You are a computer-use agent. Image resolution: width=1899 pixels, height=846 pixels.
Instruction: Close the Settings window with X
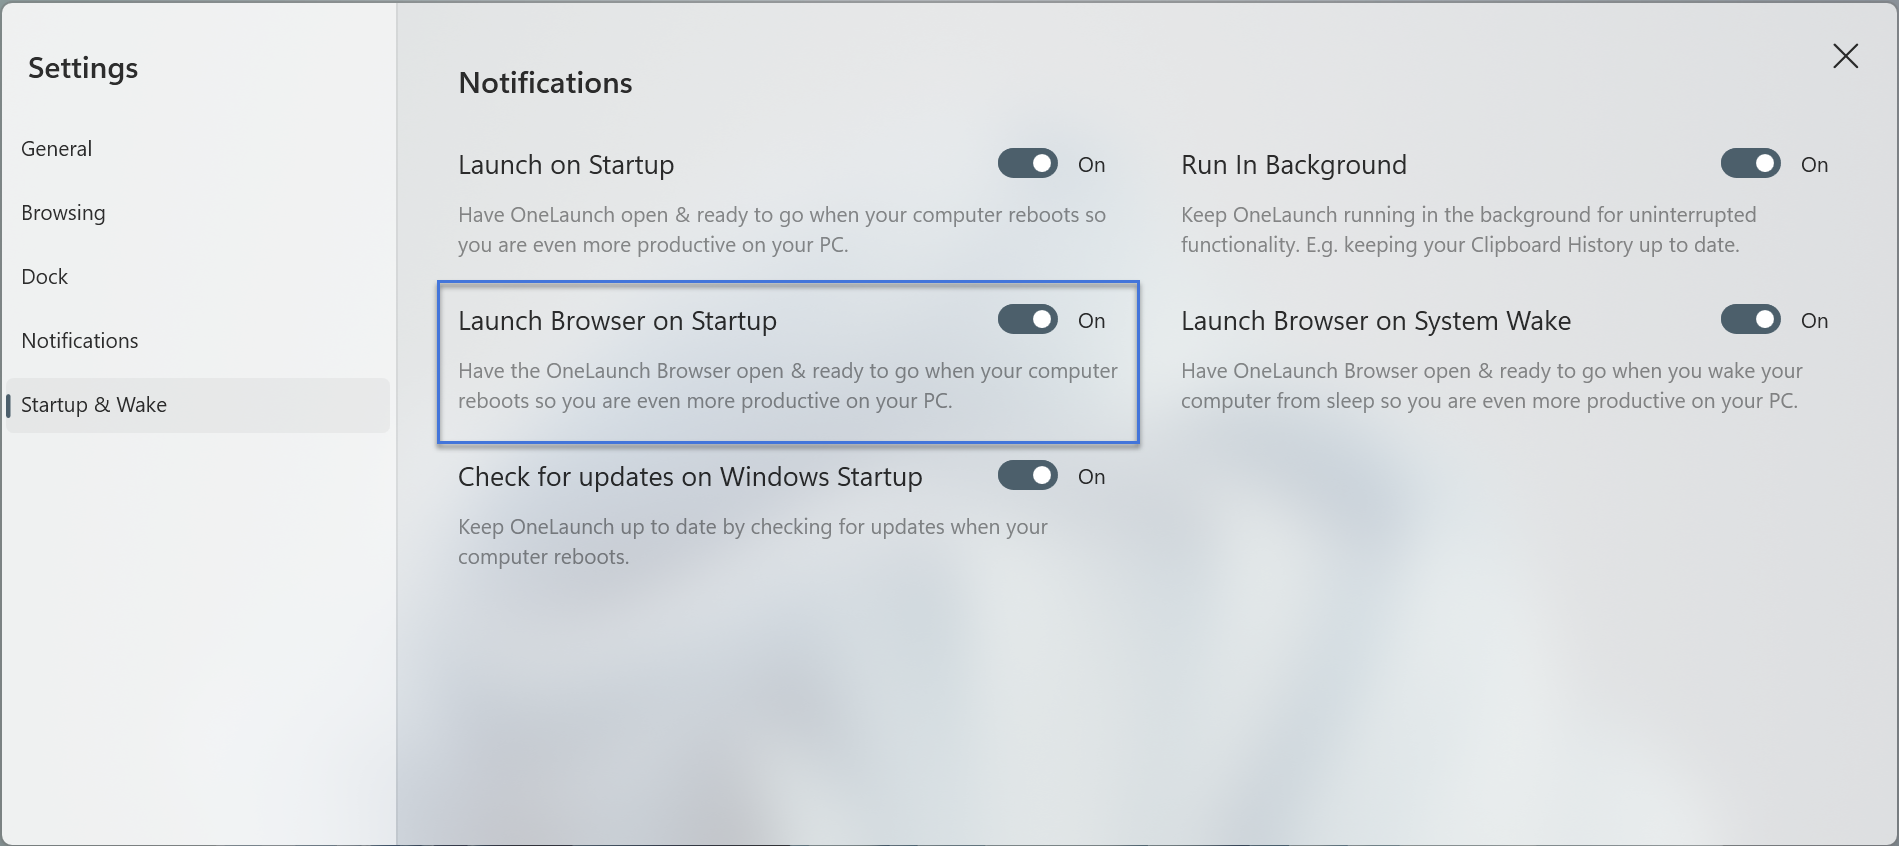1845,56
